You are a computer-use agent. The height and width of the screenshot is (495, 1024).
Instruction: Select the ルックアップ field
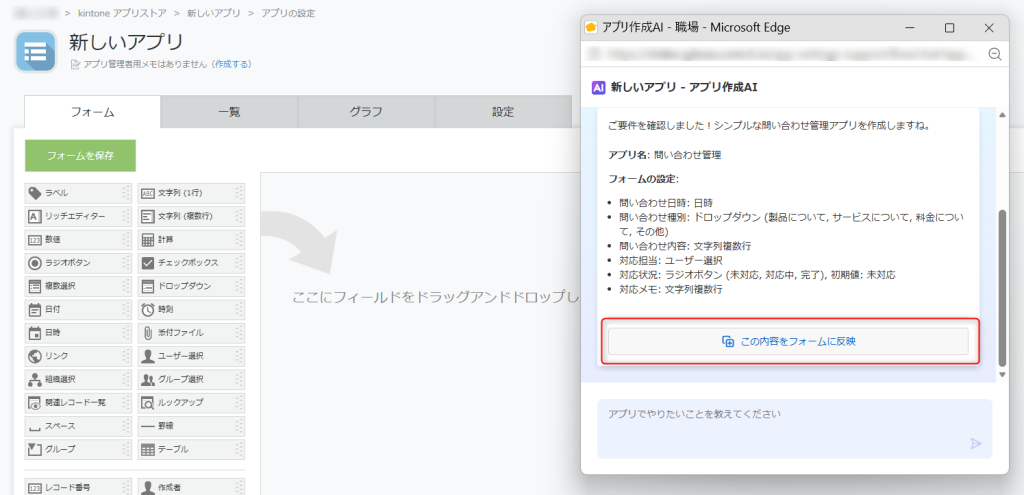click(191, 403)
